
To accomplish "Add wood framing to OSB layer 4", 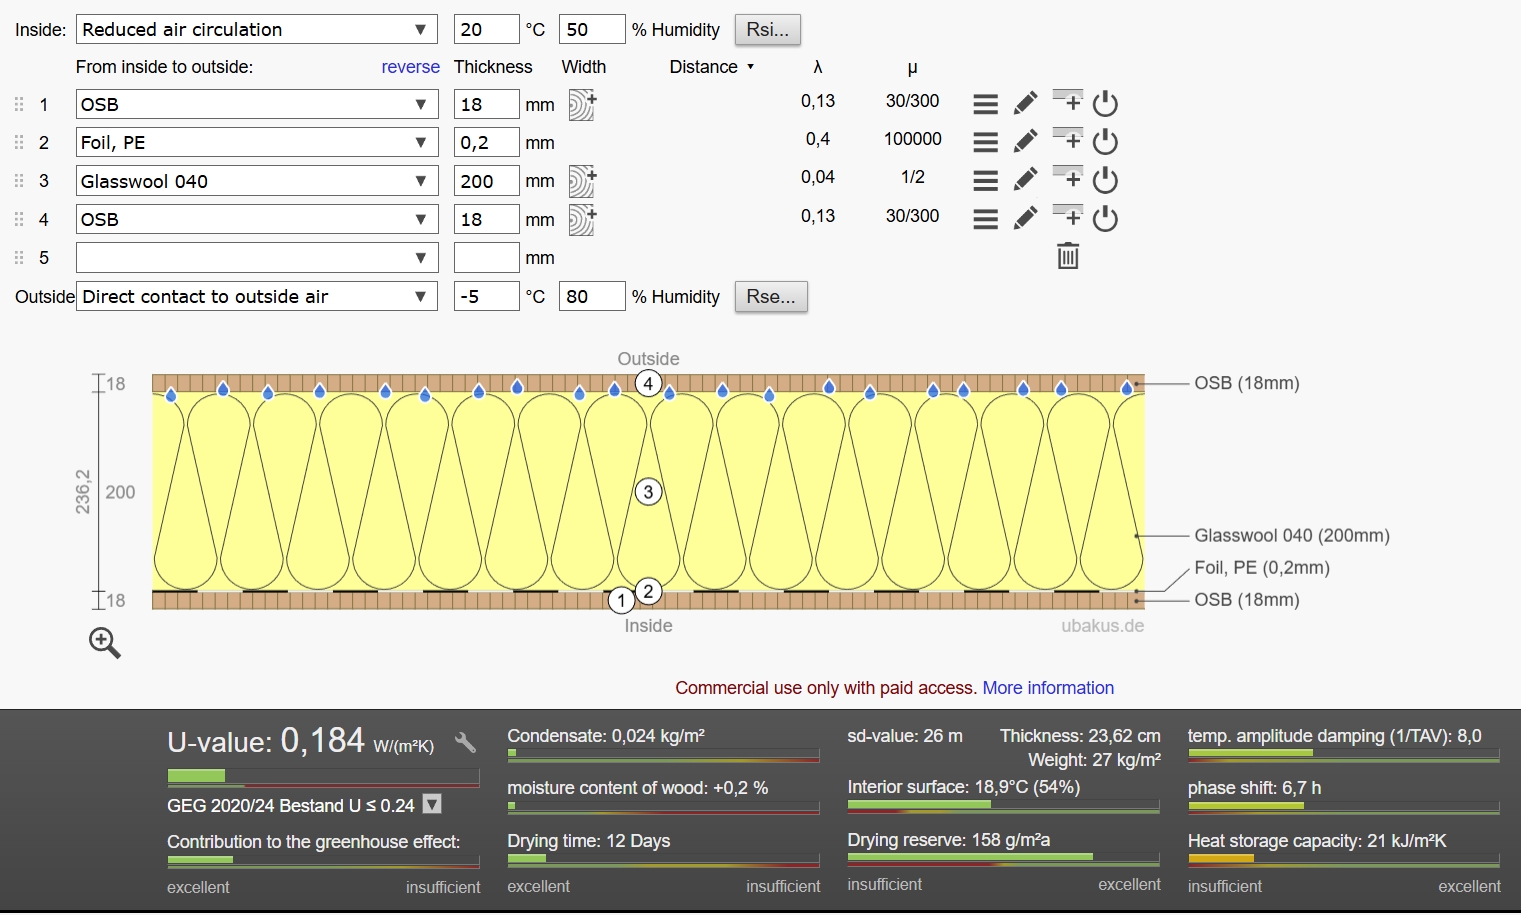I will click(582, 219).
